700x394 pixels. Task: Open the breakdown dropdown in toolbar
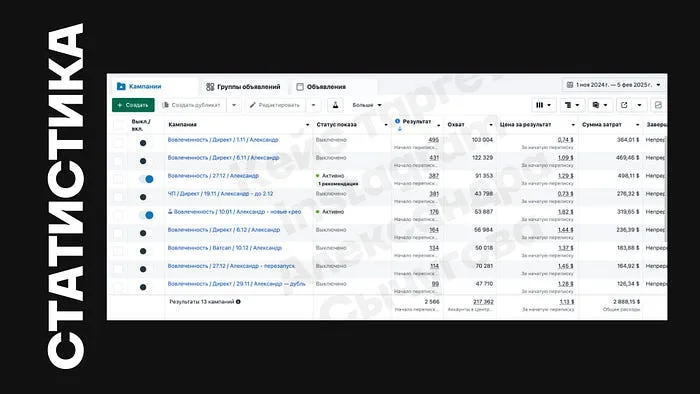[572, 105]
